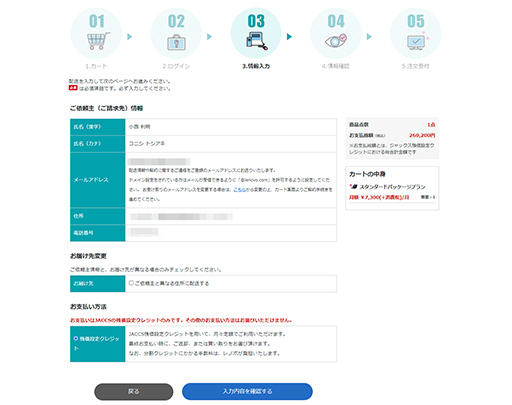Viewport: 512px width, 405px height.
Task: Click the blurred address value
Action: coord(181,217)
